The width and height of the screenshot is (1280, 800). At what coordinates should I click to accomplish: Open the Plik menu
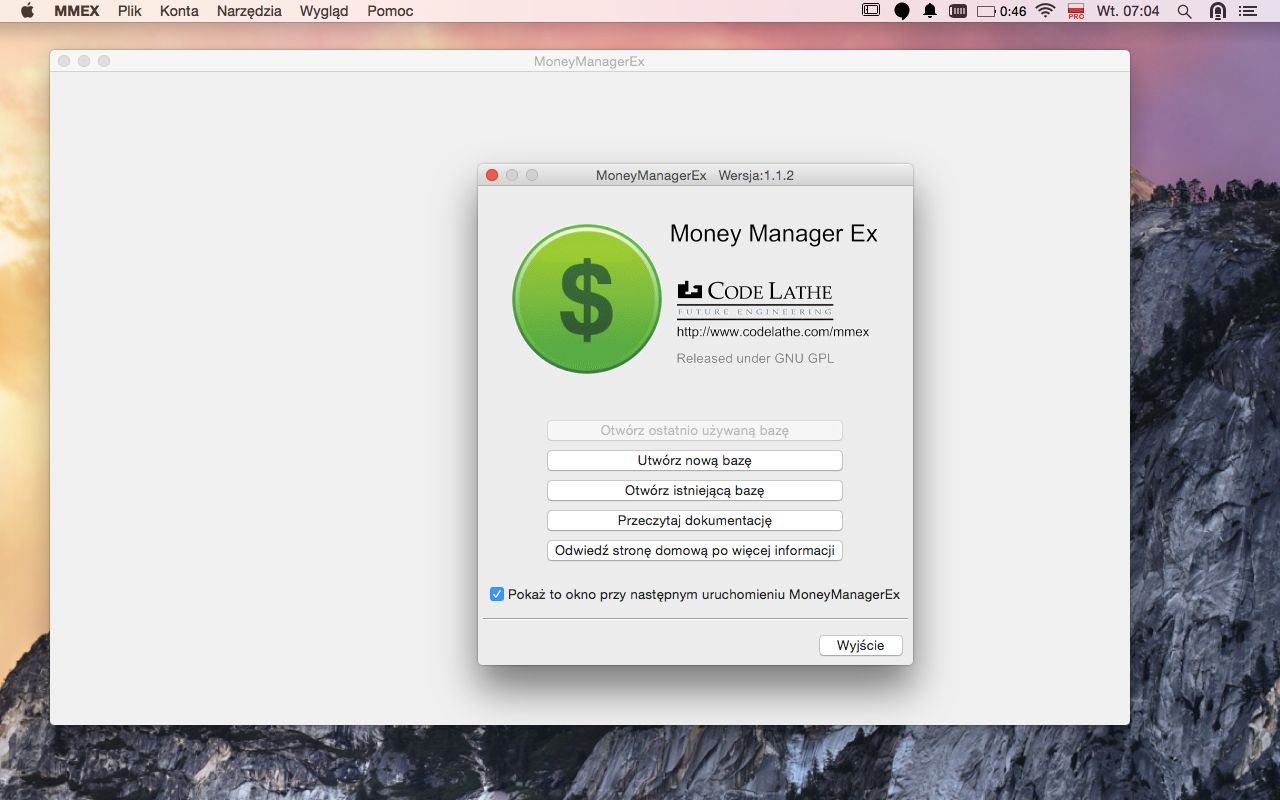pyautogui.click(x=129, y=11)
